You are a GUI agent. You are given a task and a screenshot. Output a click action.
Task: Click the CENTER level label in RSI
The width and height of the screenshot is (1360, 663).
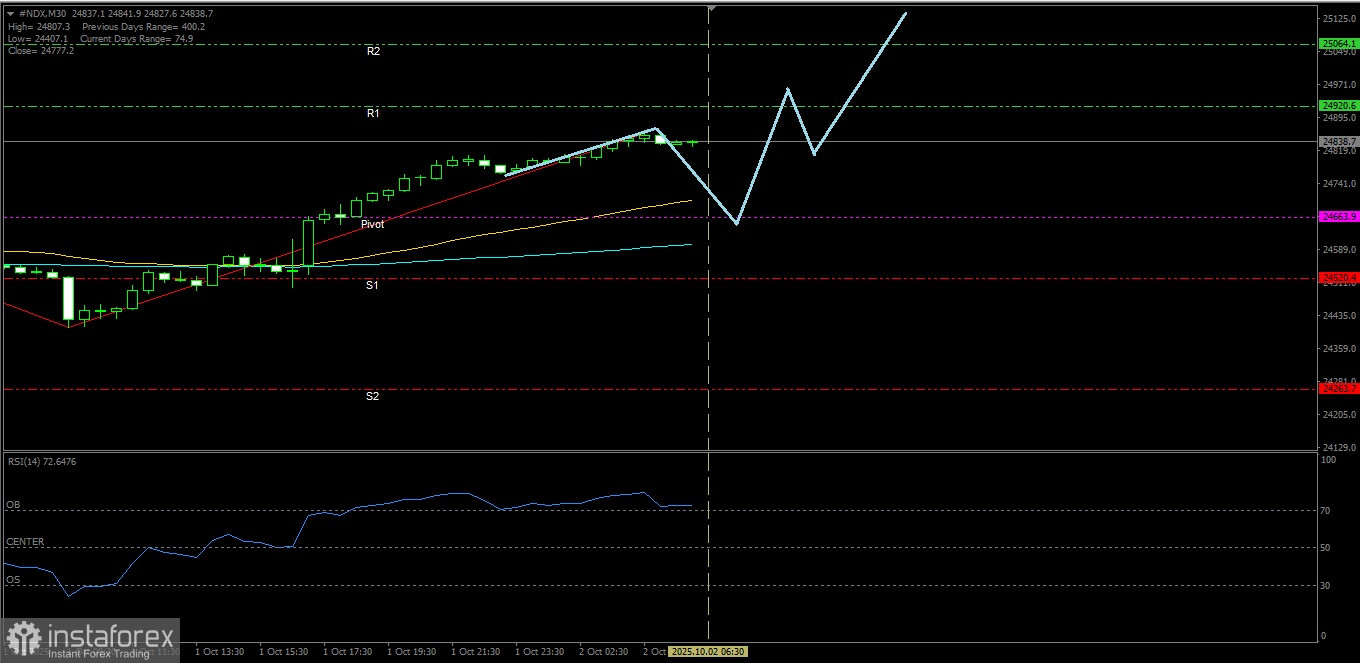(x=25, y=542)
